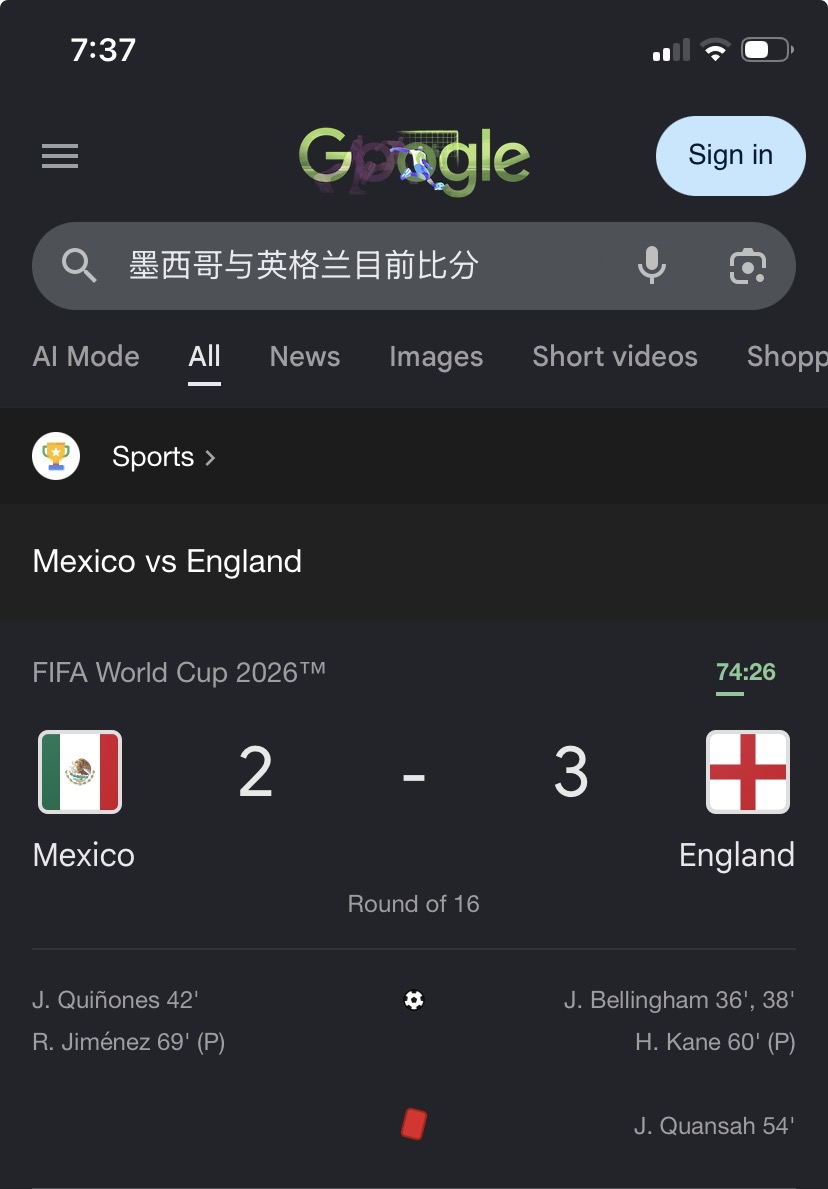Open Google Lens camera search
This screenshot has height=1189, width=828.
pos(748,266)
